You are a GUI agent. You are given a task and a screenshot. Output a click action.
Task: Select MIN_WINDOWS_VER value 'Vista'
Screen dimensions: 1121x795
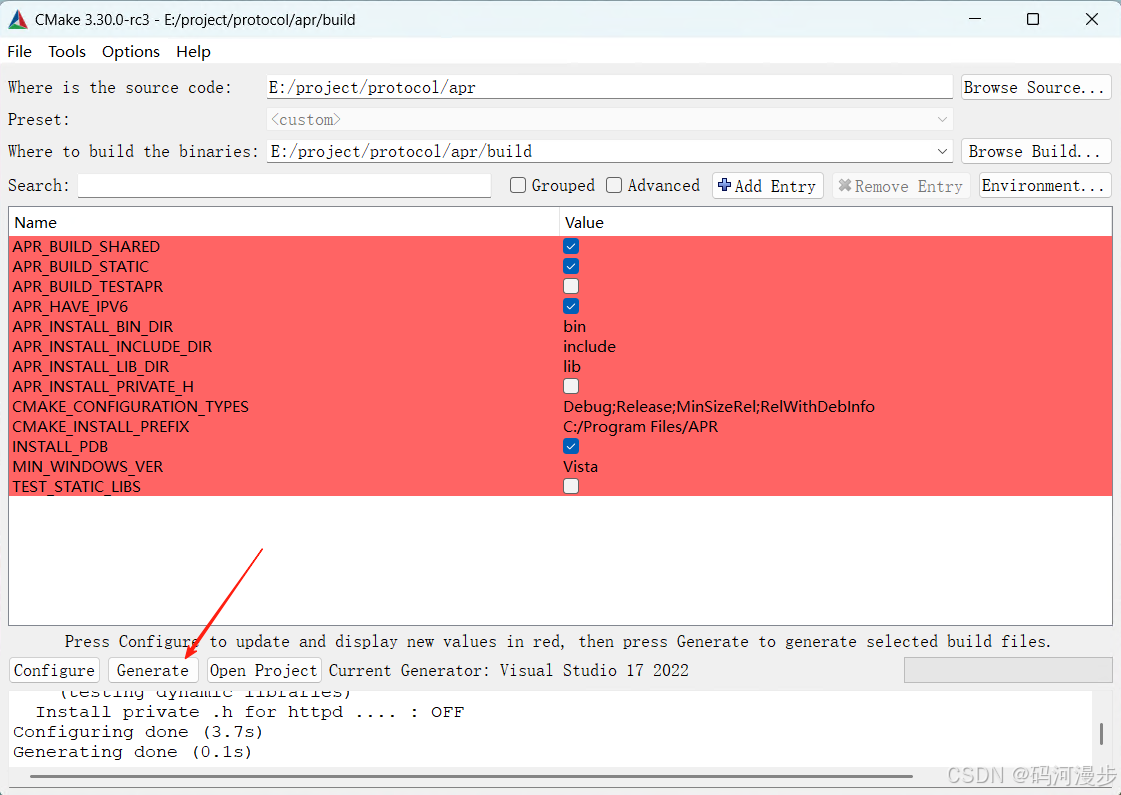click(x=580, y=467)
